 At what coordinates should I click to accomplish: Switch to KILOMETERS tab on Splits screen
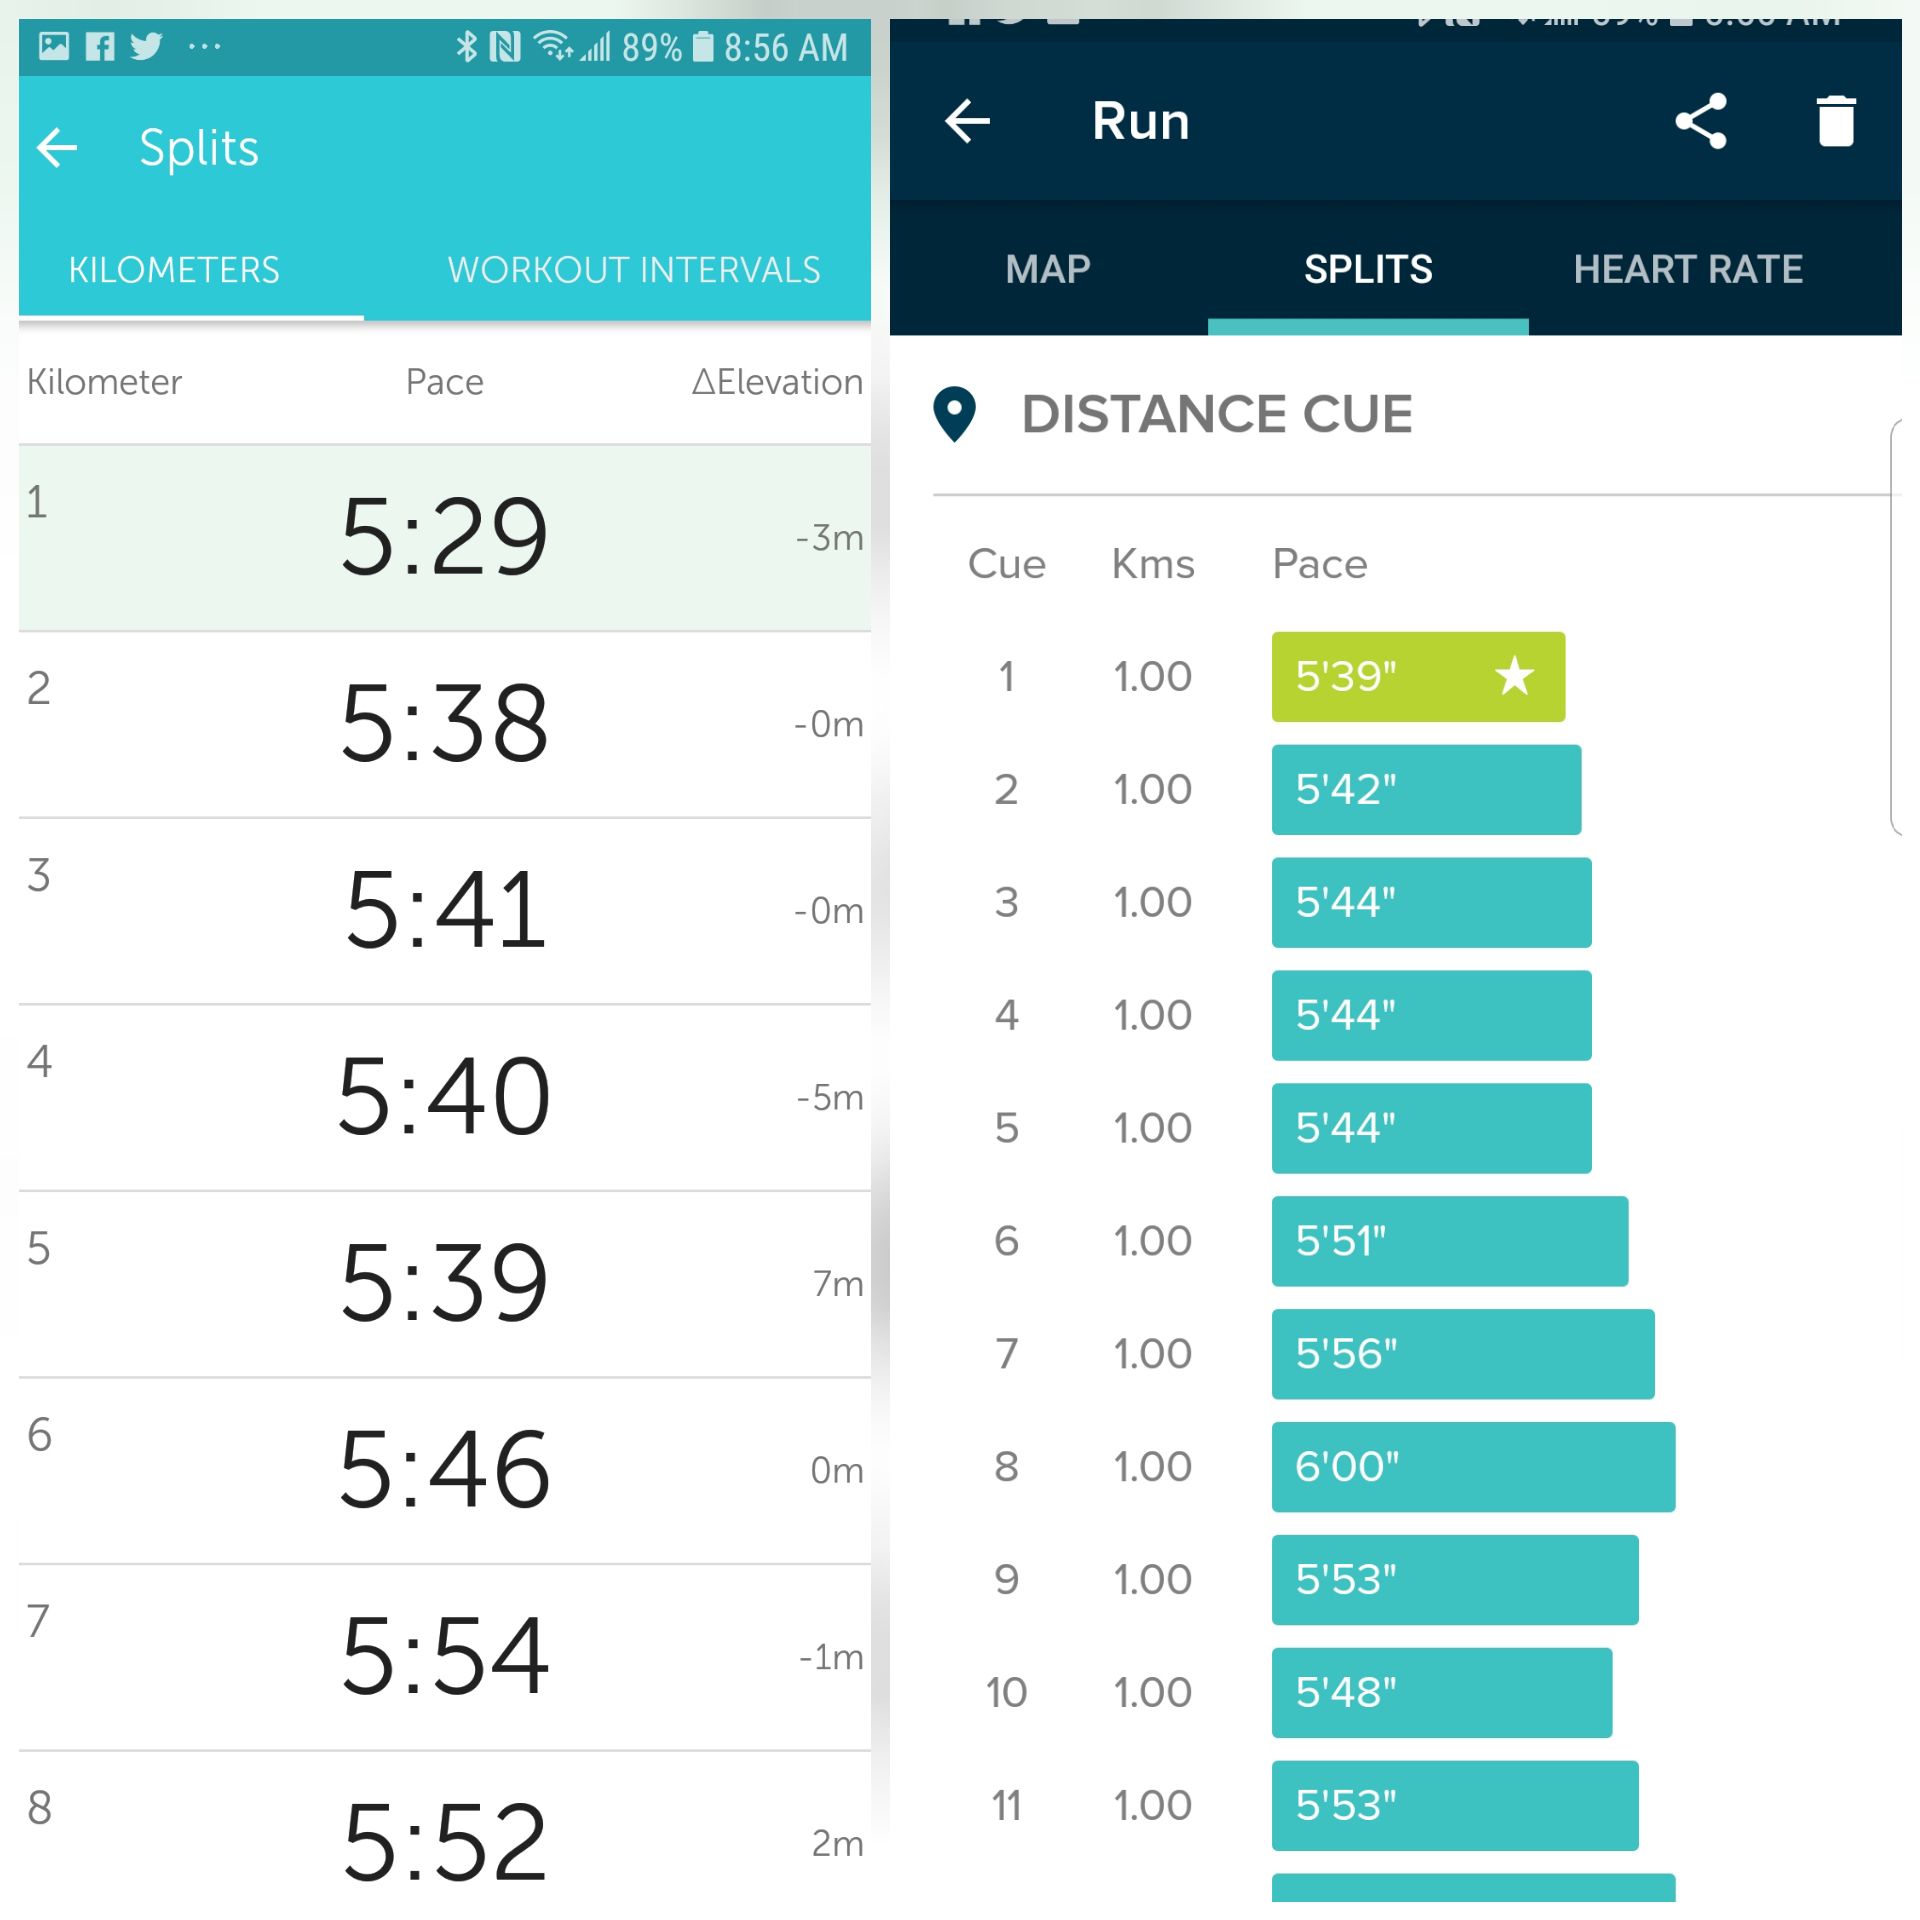[x=176, y=274]
